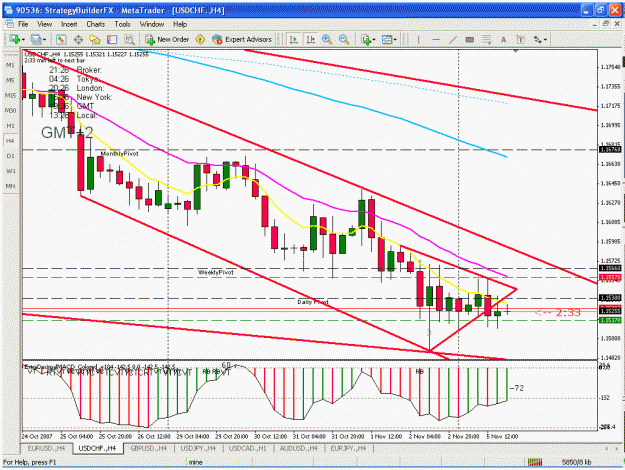Switch to H1 timeframe
625x470 pixels.
click(10, 126)
